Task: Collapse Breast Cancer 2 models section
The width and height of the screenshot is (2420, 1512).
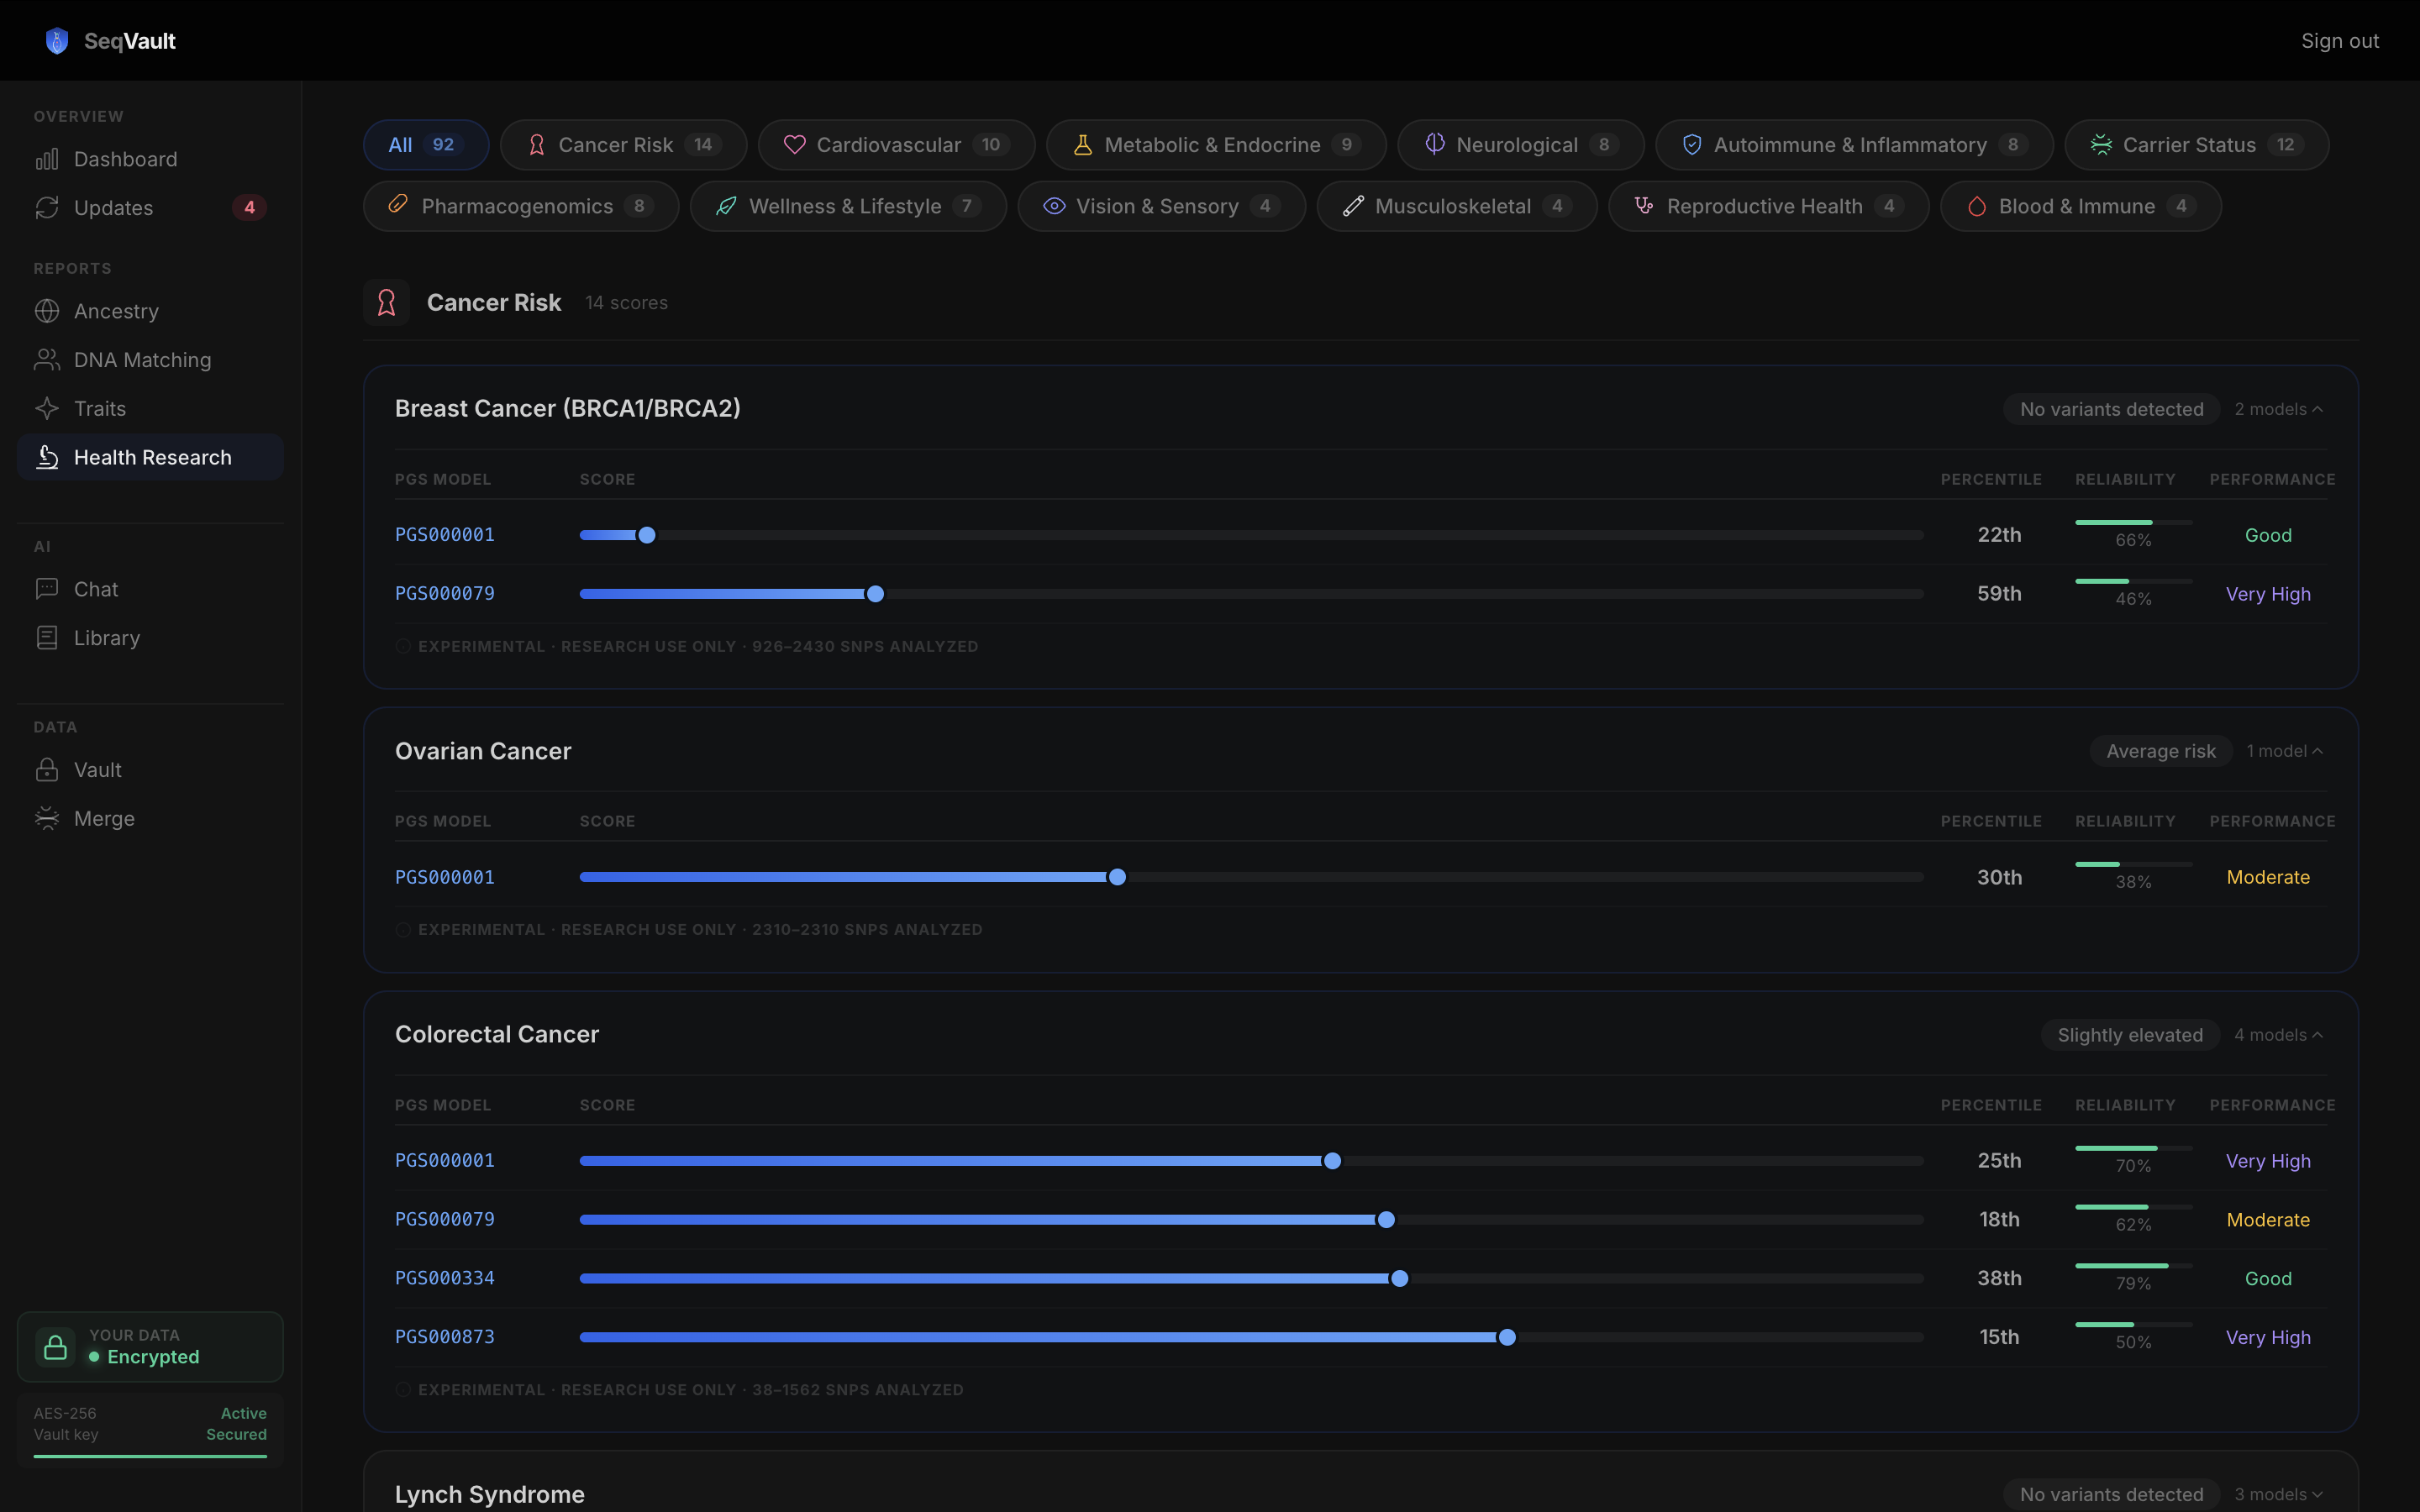Action: (2278, 409)
